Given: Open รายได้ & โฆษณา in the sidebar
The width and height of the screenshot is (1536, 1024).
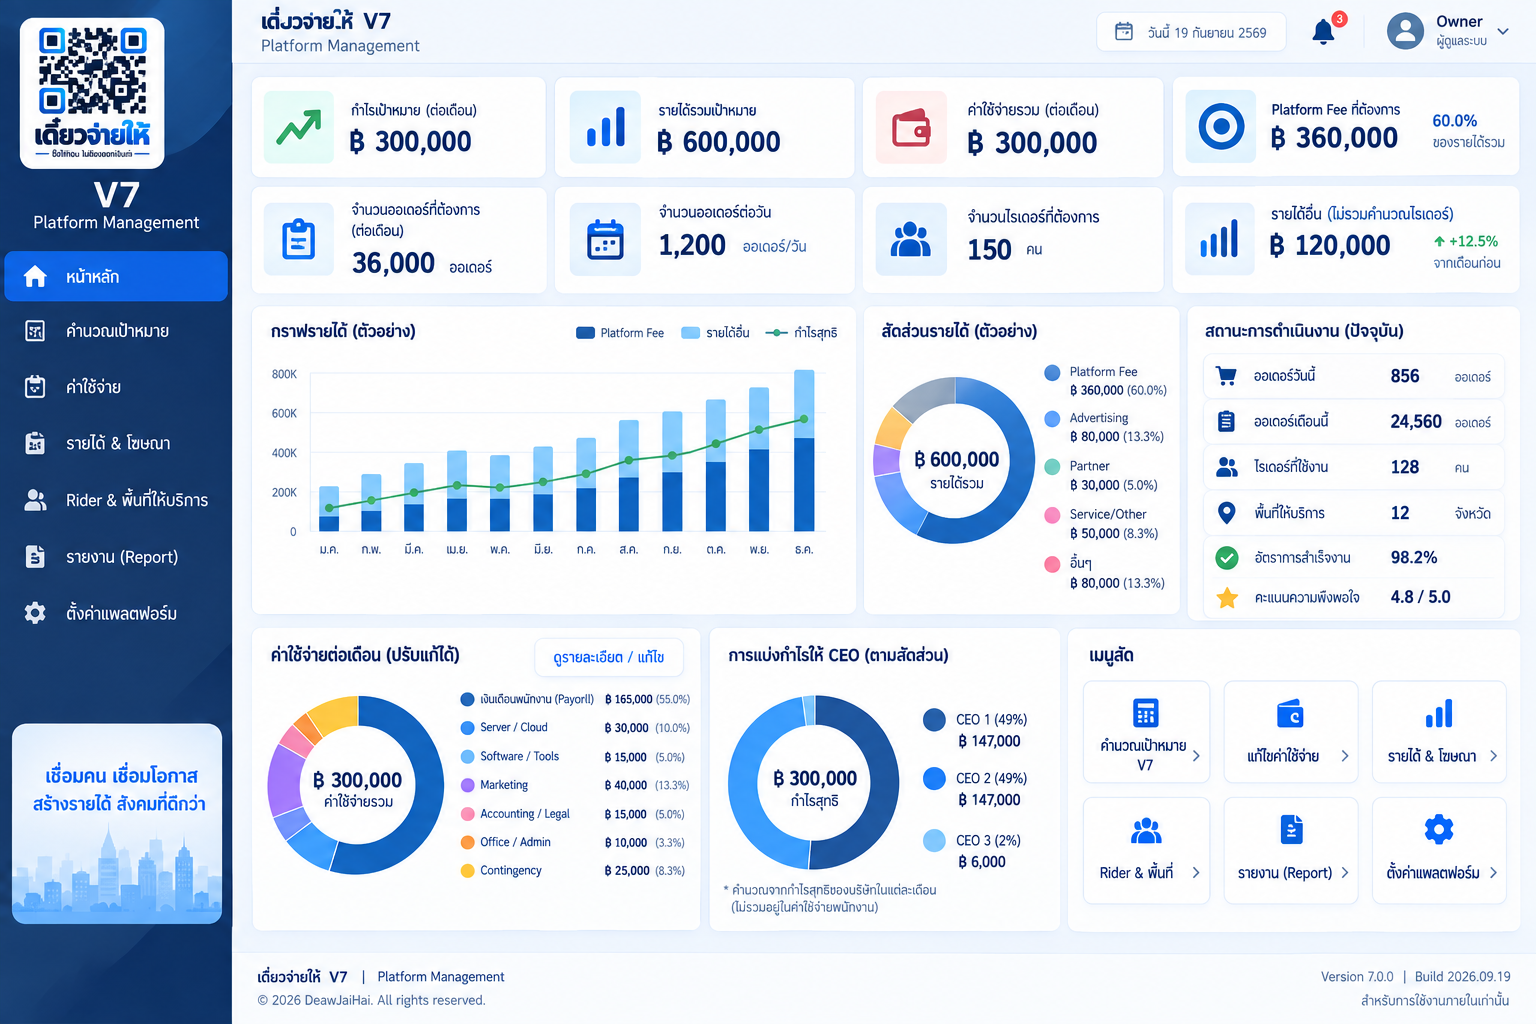Looking at the screenshot, I should point(116,443).
